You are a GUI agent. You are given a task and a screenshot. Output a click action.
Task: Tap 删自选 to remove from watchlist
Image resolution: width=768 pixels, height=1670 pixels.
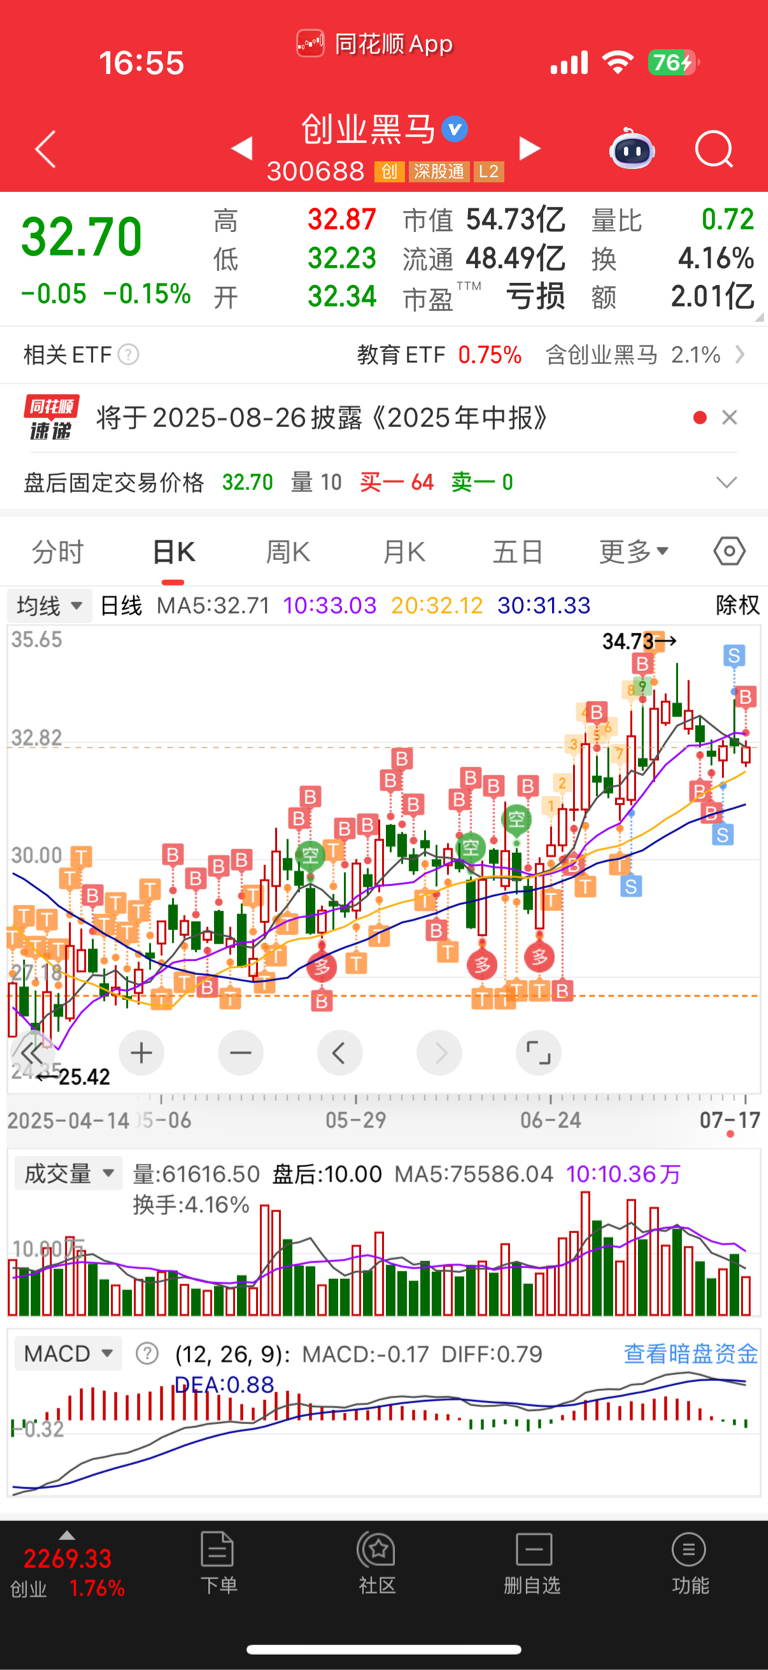(x=532, y=1563)
